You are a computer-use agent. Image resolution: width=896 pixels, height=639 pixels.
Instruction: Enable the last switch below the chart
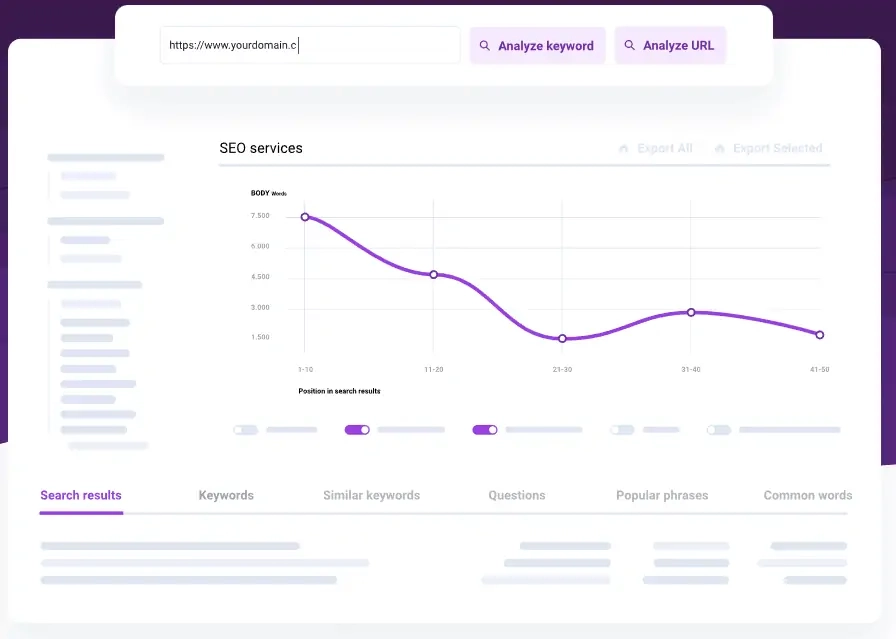pos(718,430)
